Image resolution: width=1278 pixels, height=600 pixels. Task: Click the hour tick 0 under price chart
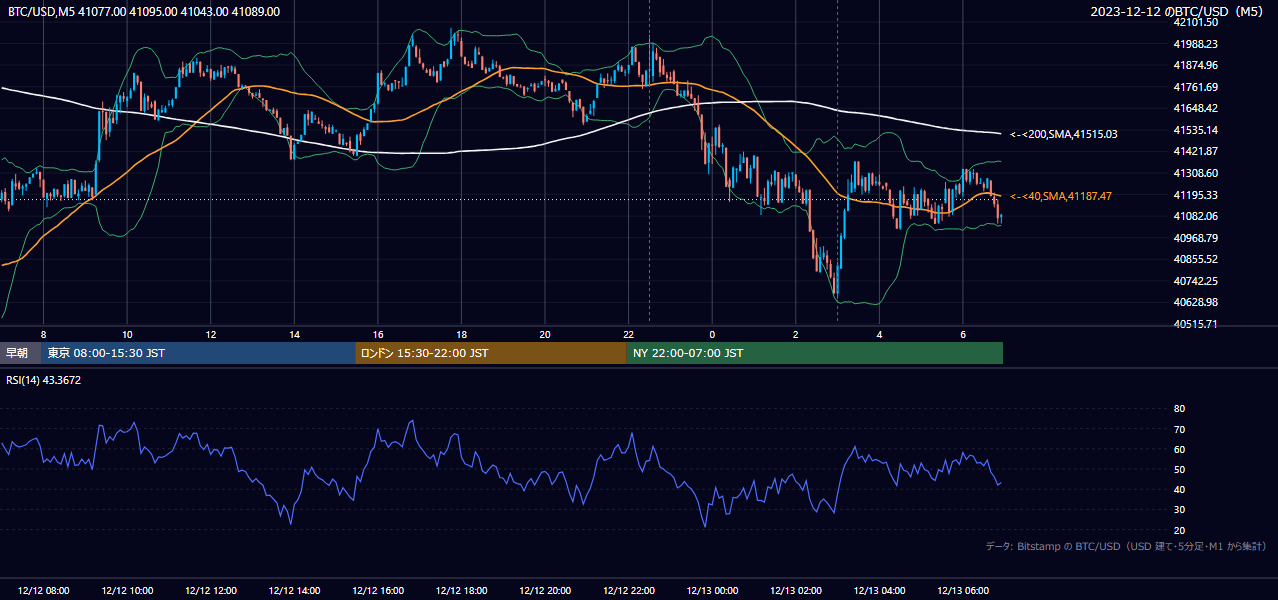coord(712,333)
